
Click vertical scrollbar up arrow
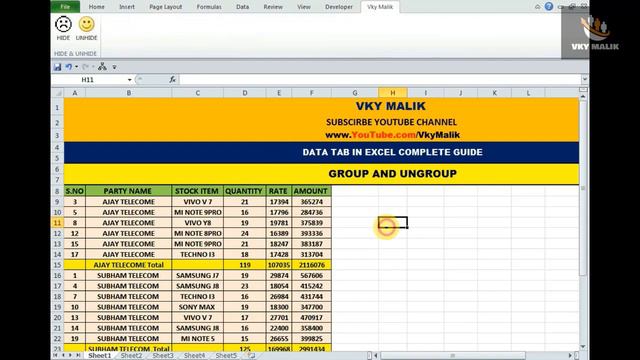click(583, 97)
